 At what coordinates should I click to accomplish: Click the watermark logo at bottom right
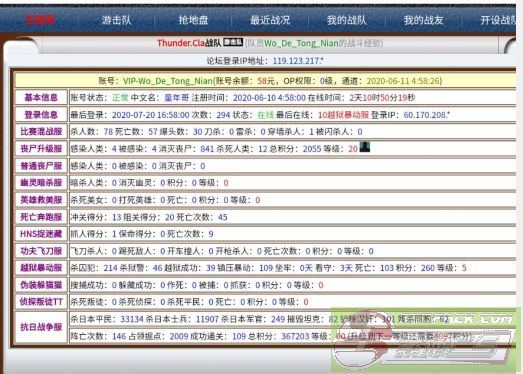point(424,340)
